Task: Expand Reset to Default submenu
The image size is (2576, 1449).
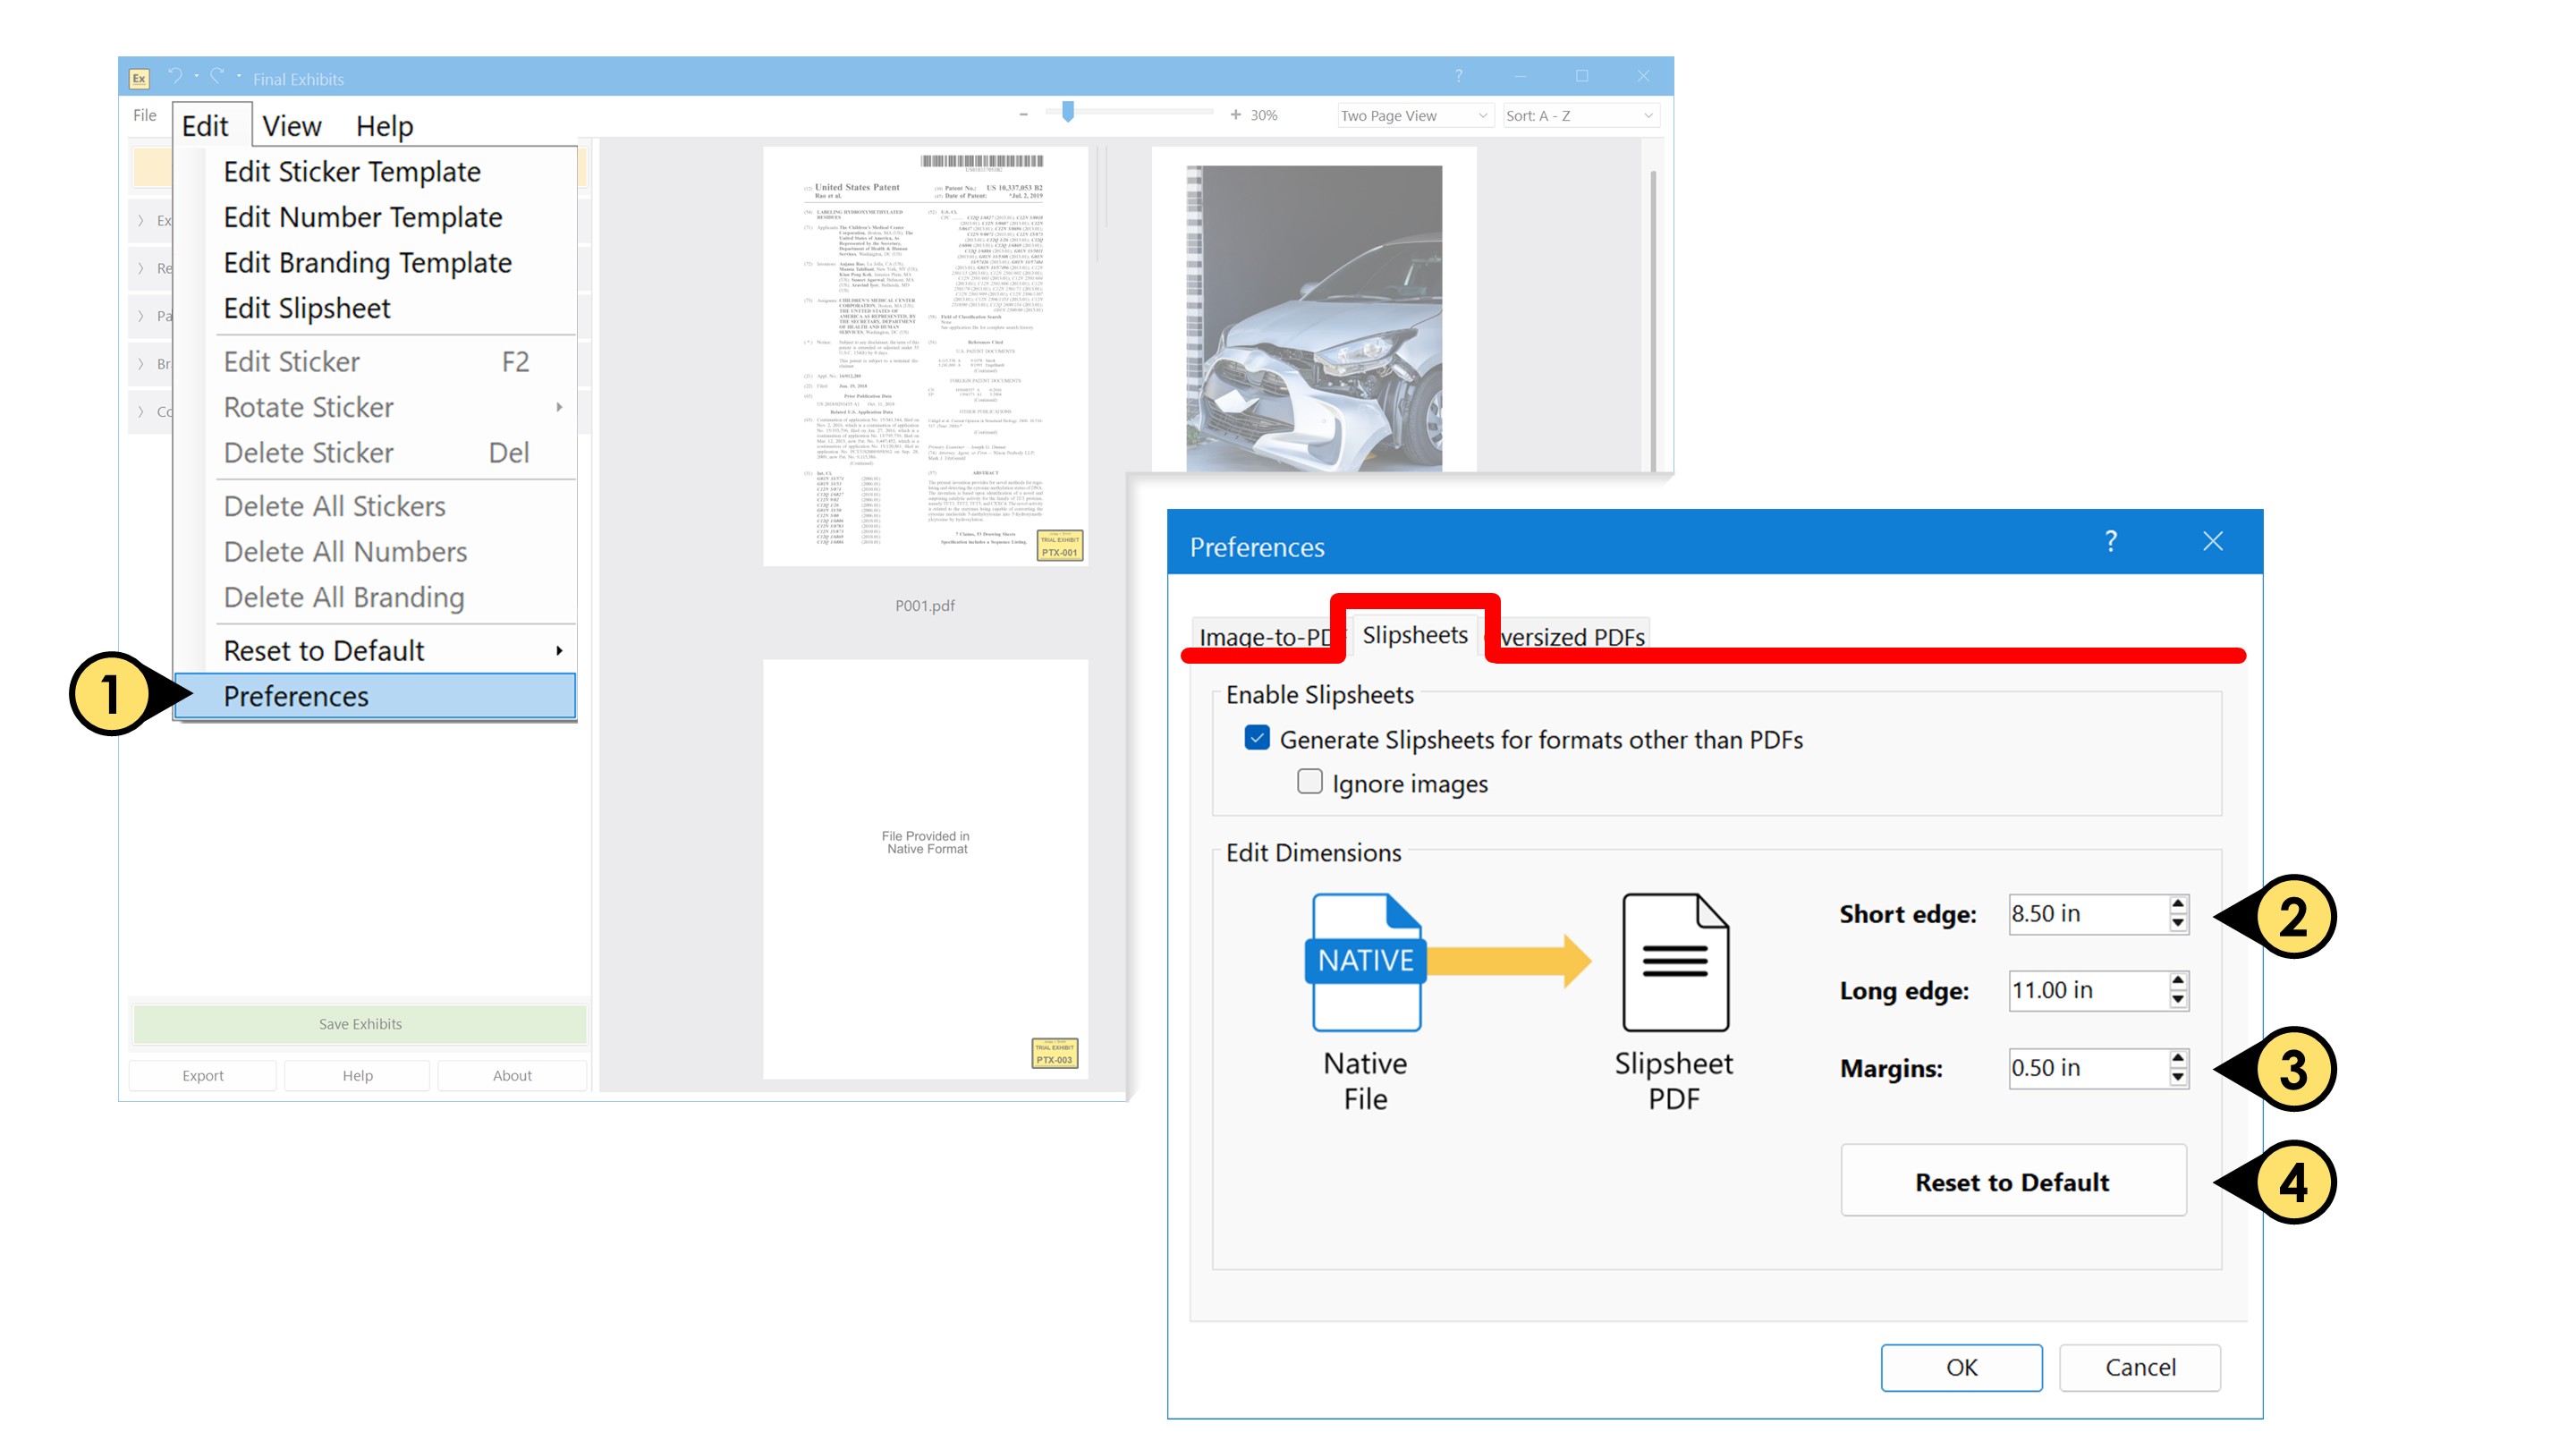Action: pos(376,651)
